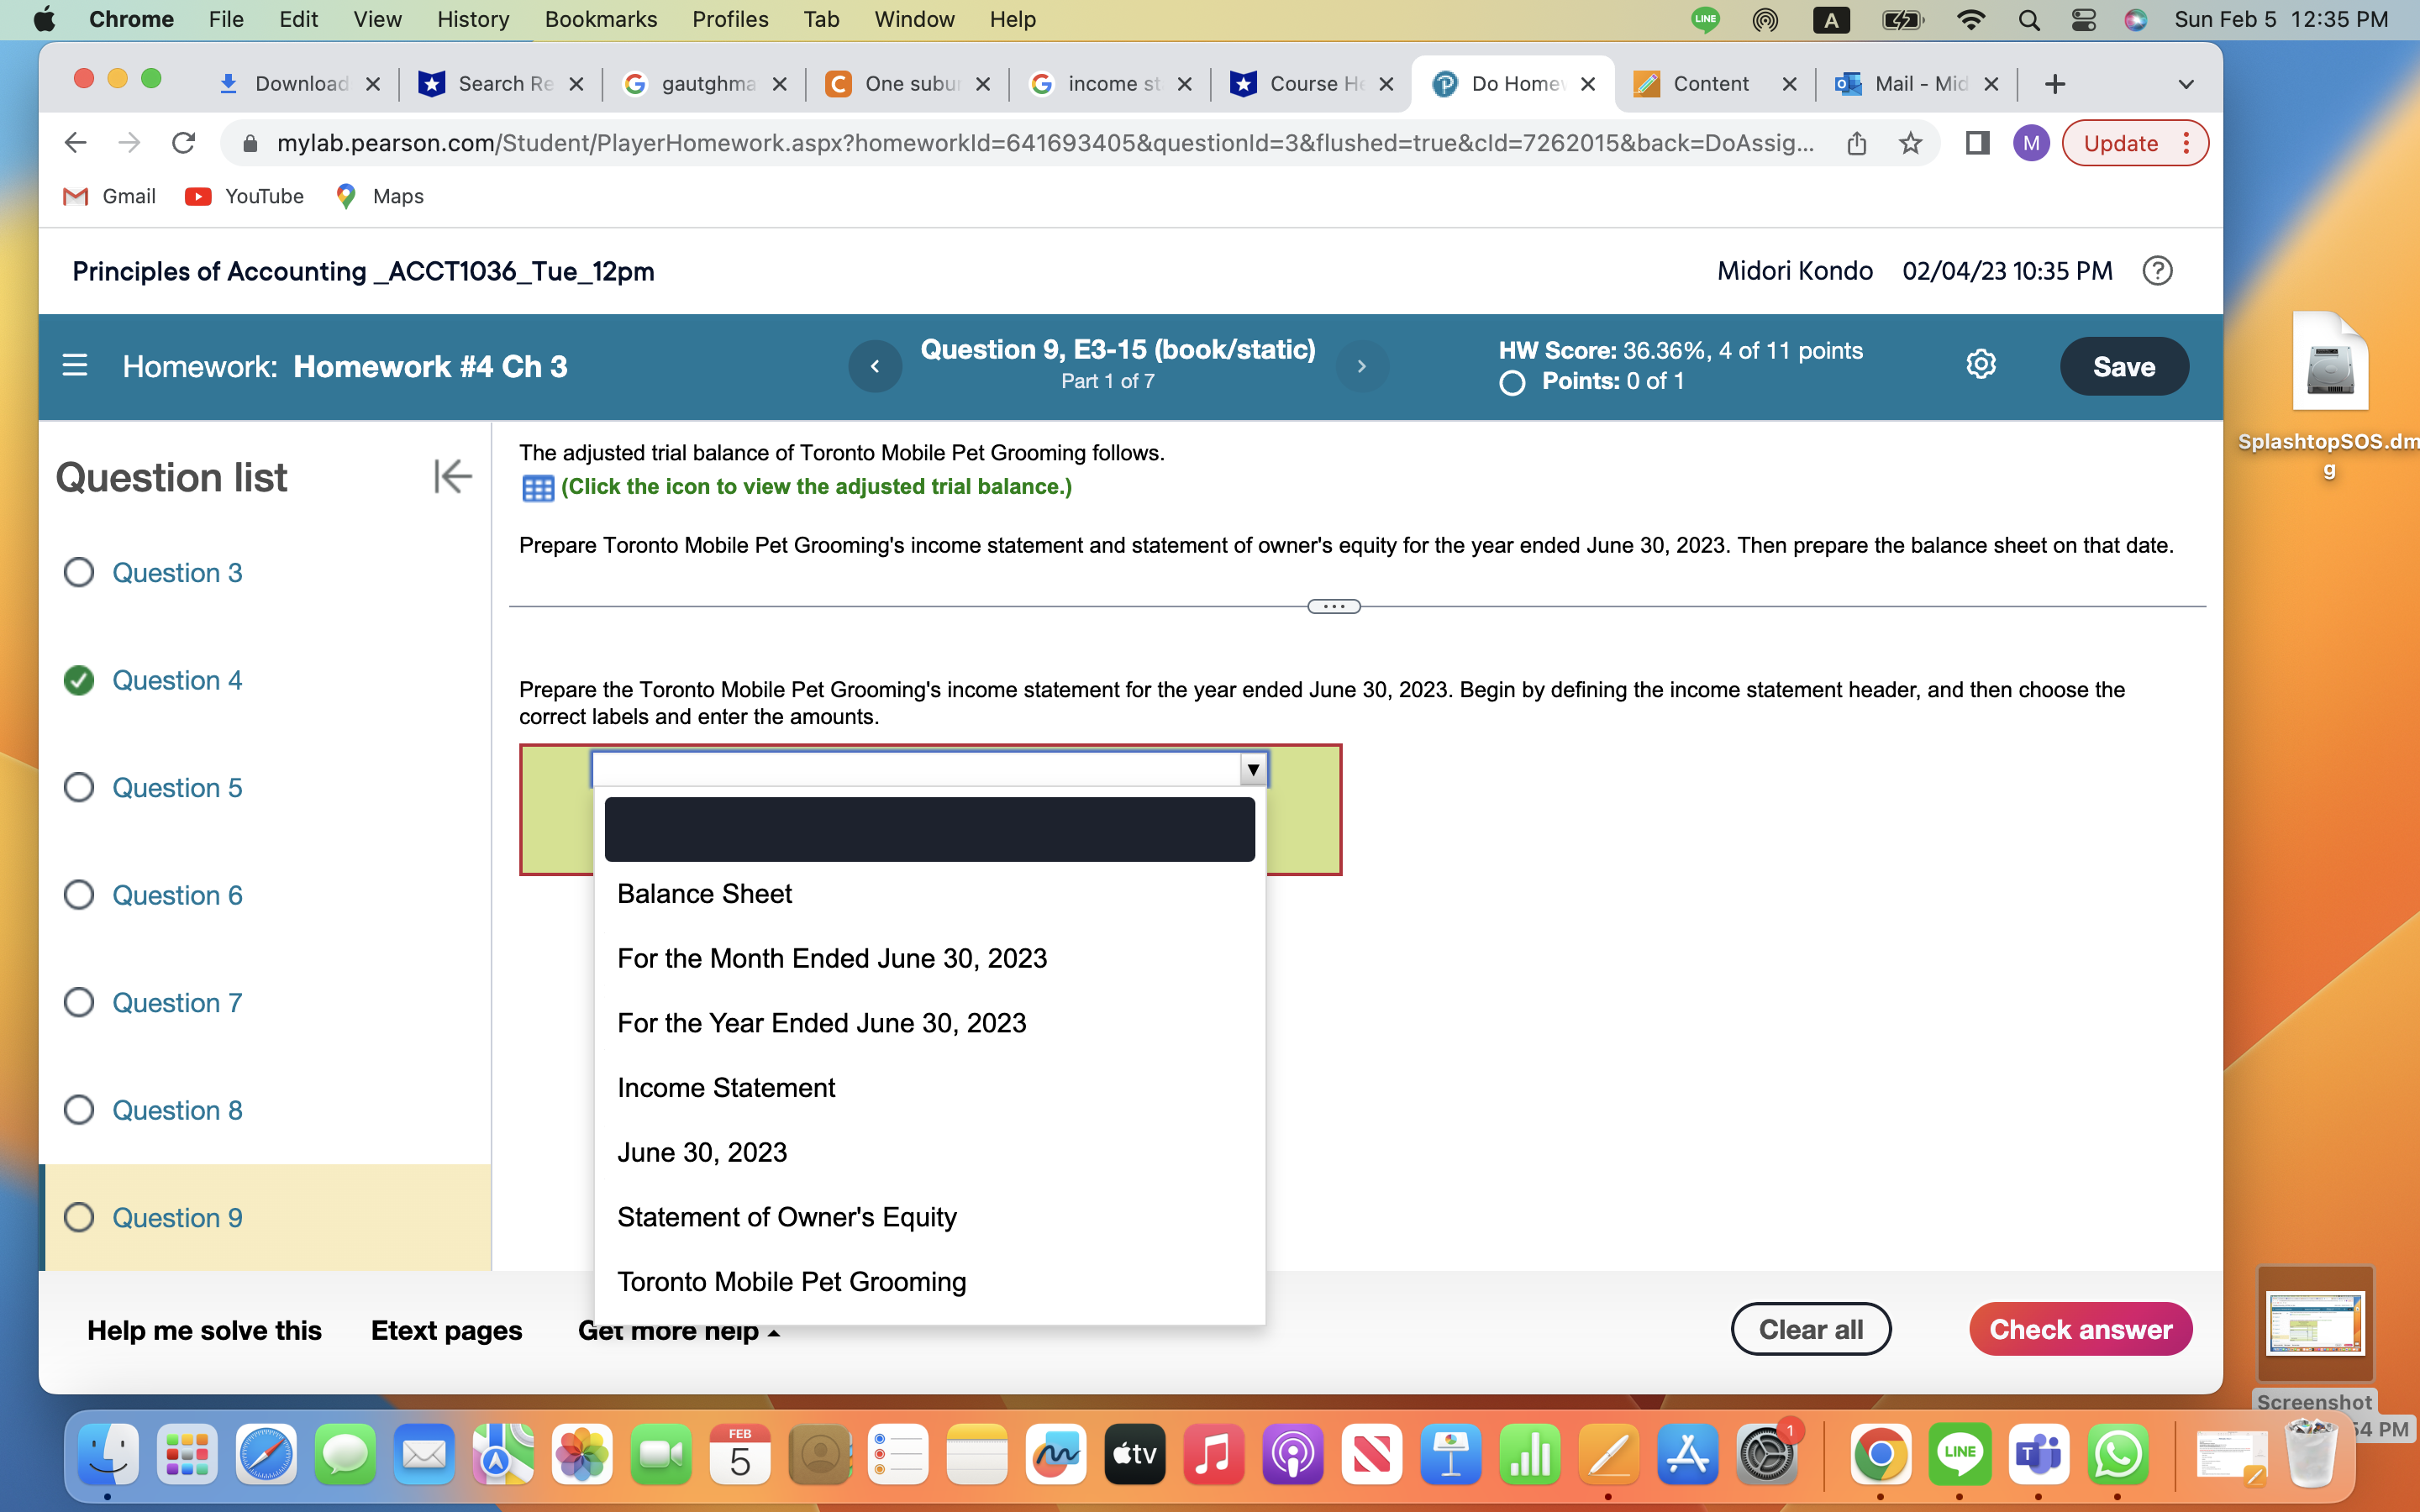This screenshot has width=2420, height=1512.
Task: Select the Question 5 radio button
Action: 79,787
